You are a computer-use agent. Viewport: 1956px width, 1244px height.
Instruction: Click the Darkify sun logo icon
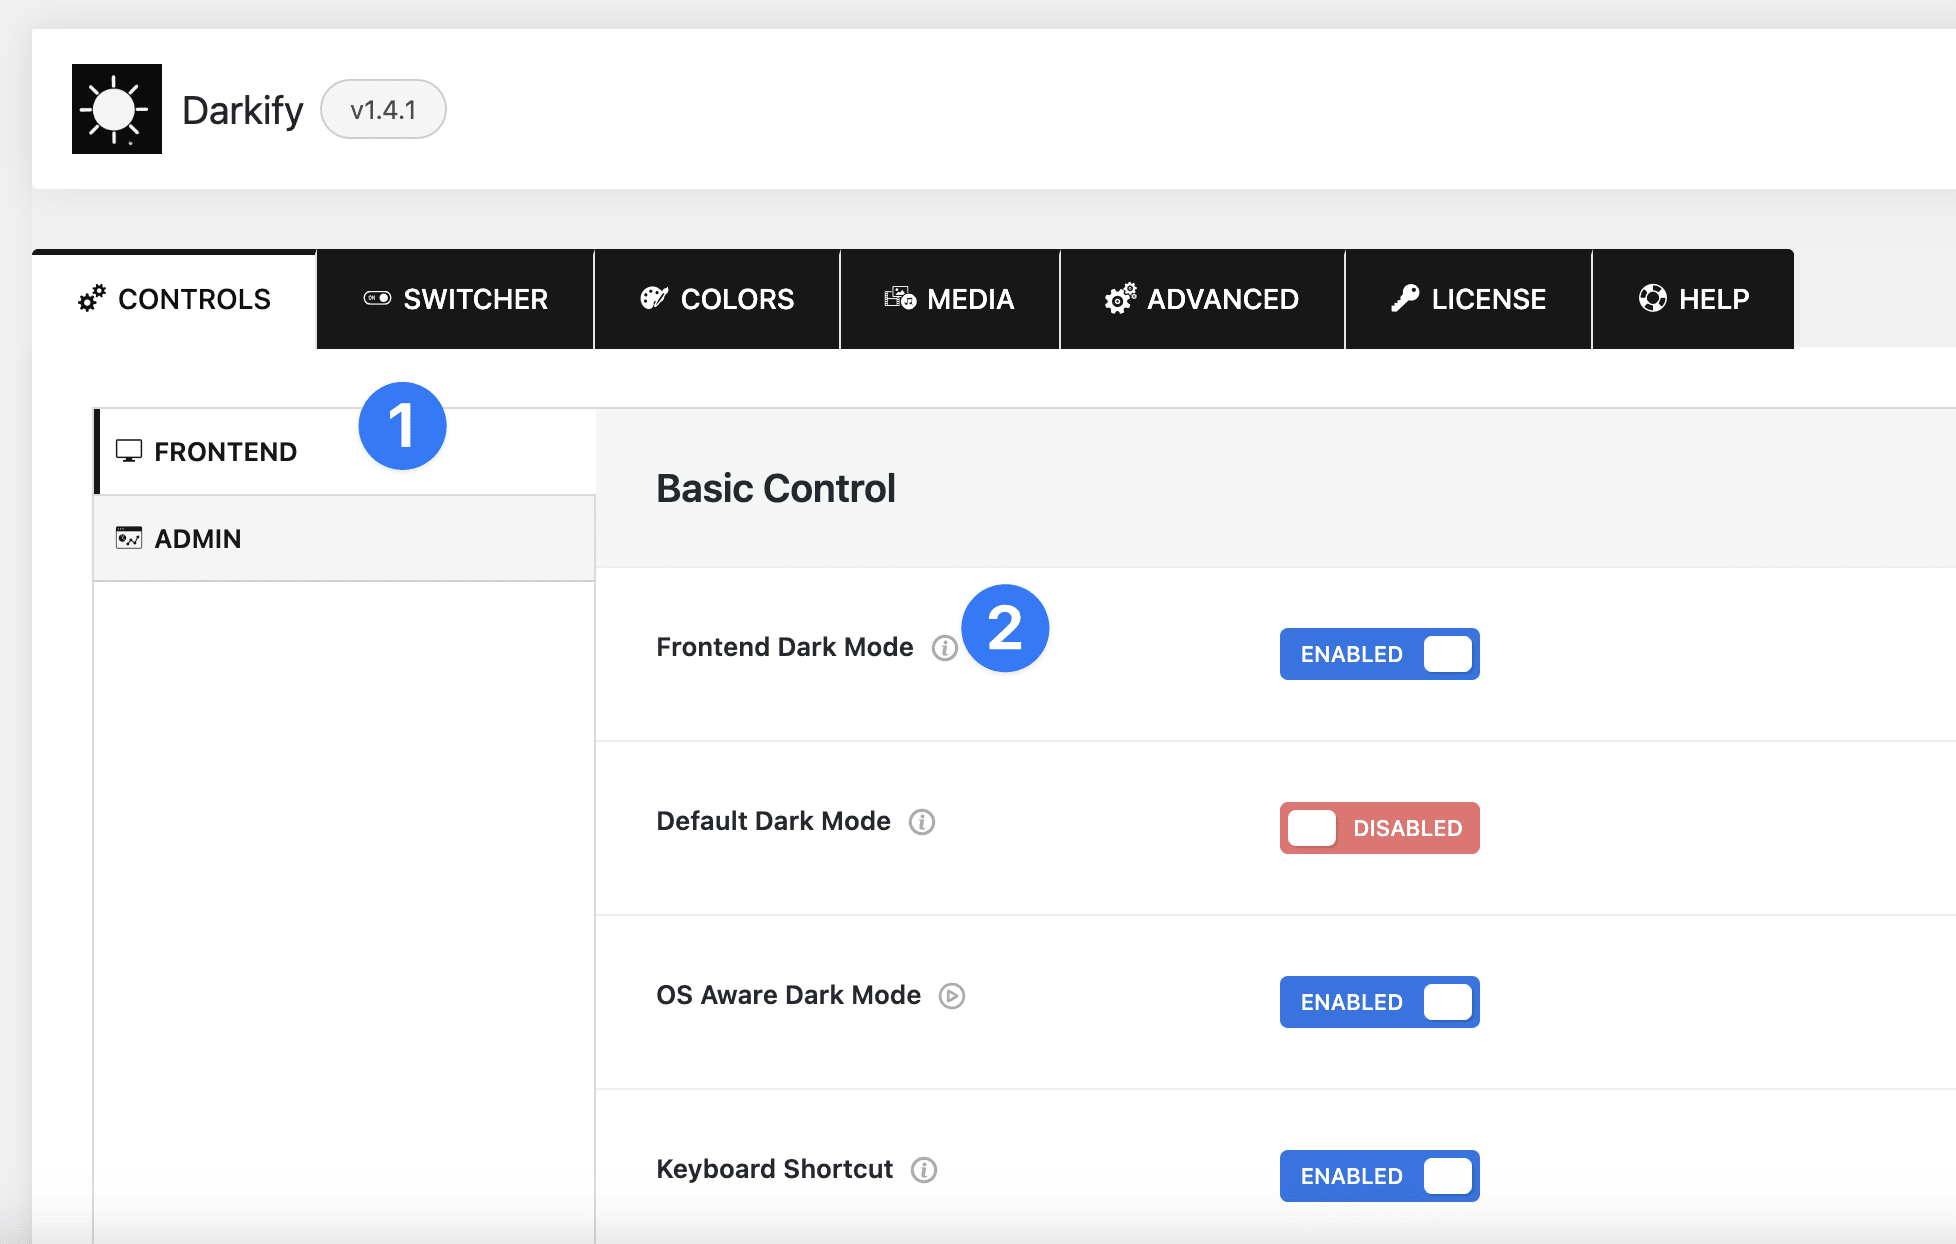[116, 109]
